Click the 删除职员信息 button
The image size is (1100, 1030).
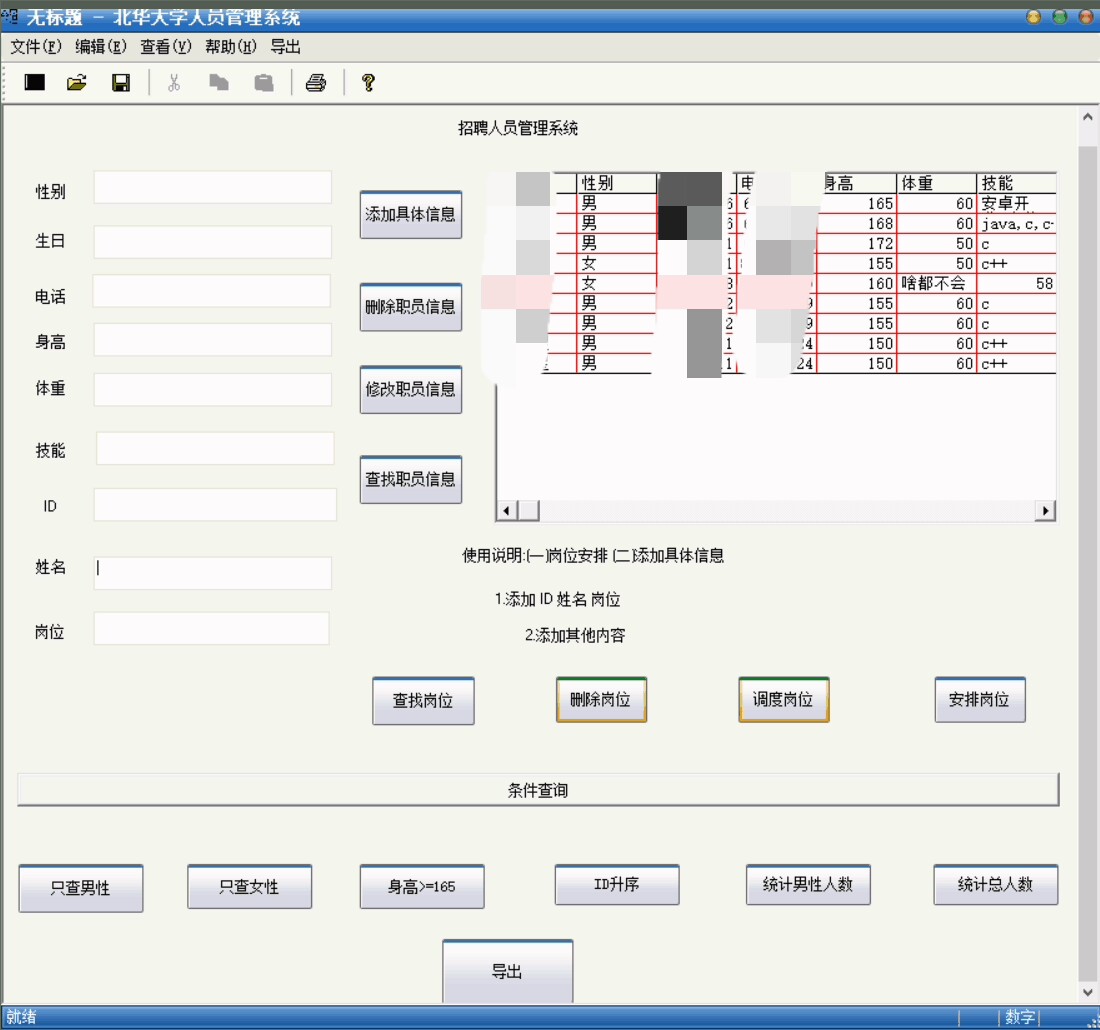410,307
